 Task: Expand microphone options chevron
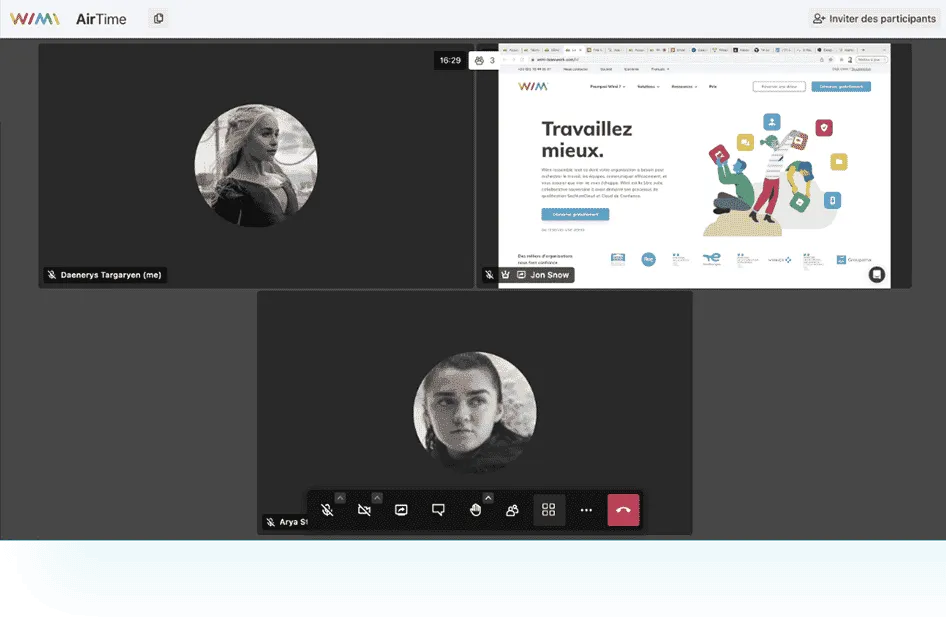(340, 498)
